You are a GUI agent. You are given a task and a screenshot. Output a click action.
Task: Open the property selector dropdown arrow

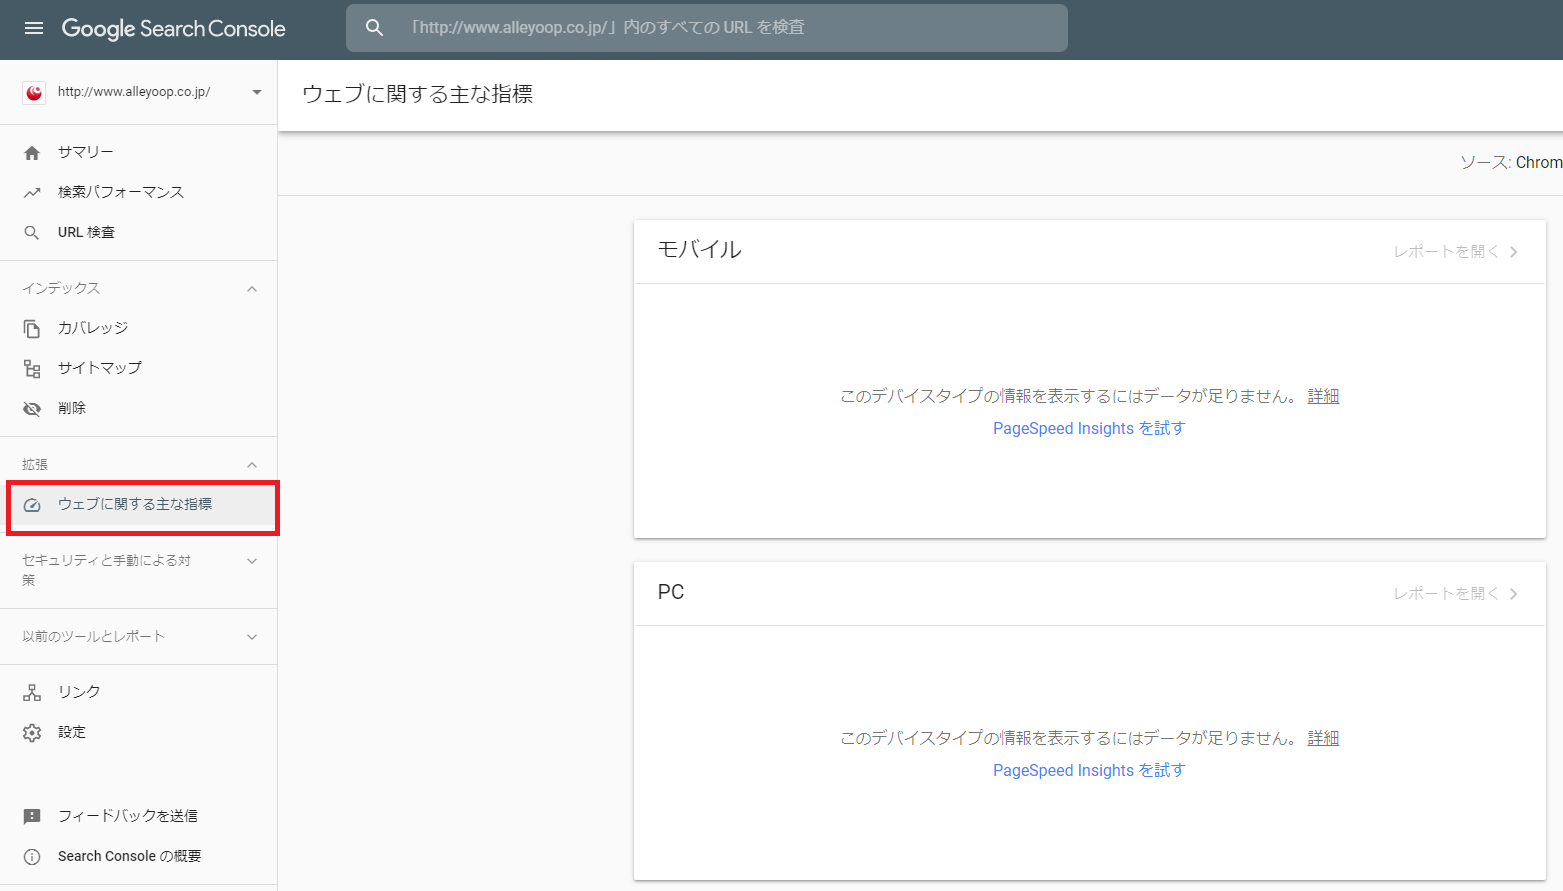(x=257, y=92)
